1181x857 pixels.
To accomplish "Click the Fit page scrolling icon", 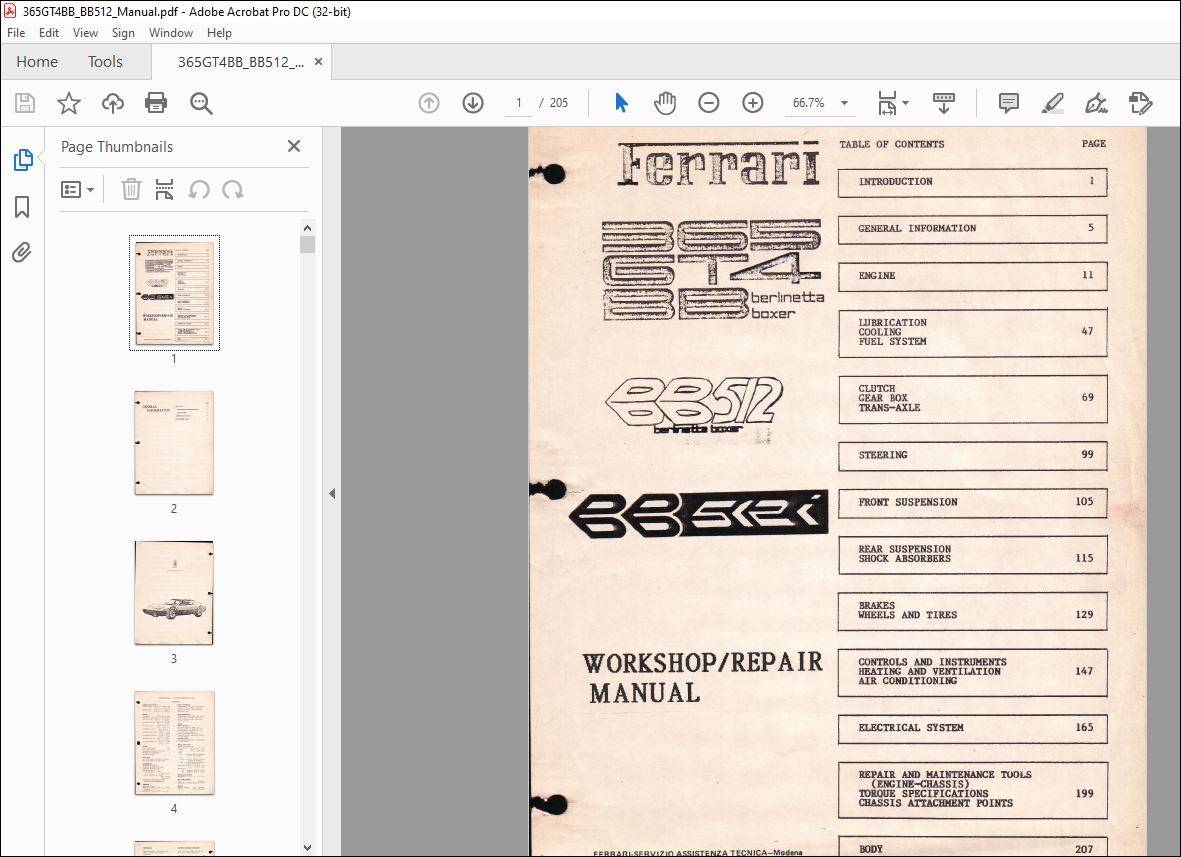I will pyautogui.click(x=887, y=103).
